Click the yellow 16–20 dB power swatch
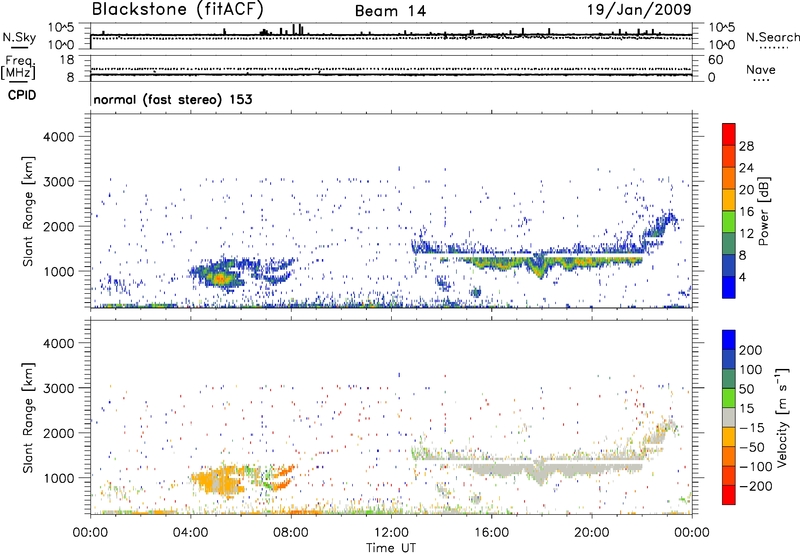 (729, 200)
